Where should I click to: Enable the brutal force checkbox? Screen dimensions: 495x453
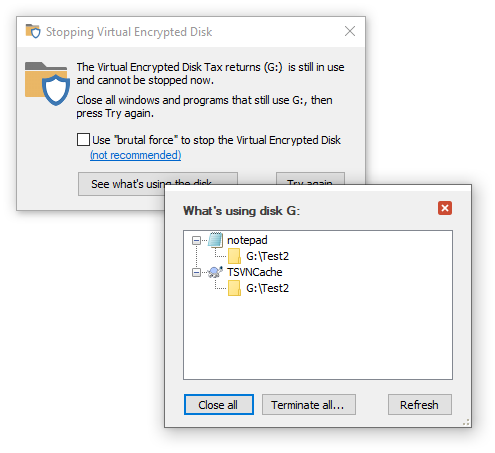coord(83,140)
